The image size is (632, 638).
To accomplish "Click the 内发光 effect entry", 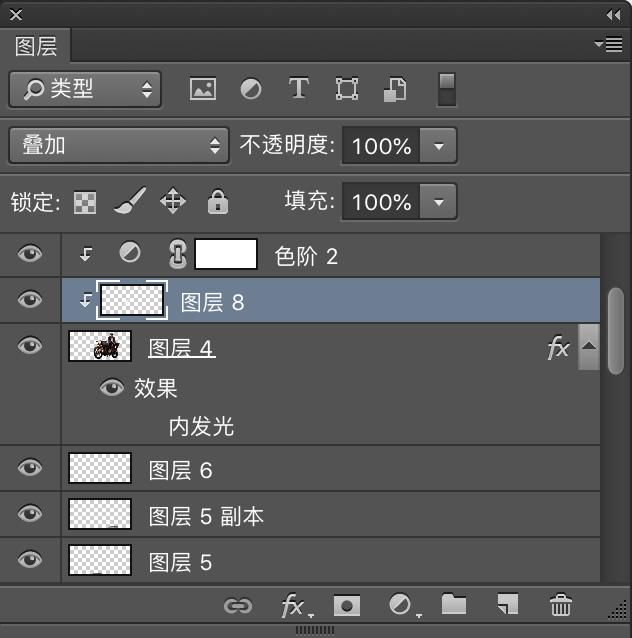I will (x=201, y=427).
